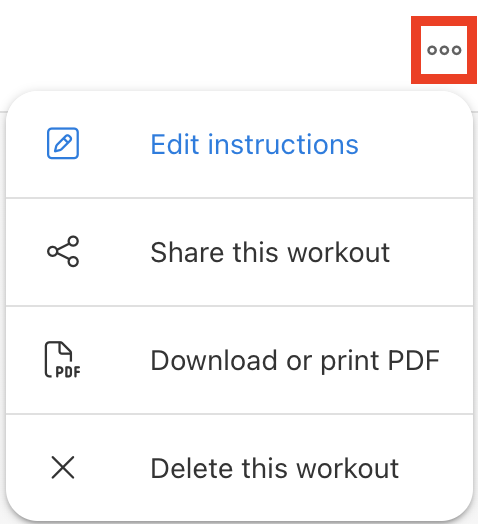Click the document icon labeled PDF
Image resolution: width=478 pixels, height=524 pixels.
[x=63, y=360]
